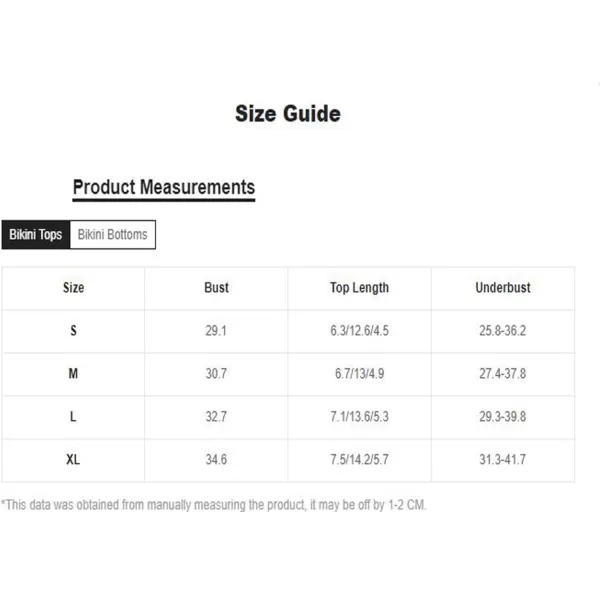Click the 34.6 bust value for XL
The width and height of the screenshot is (600, 600).
[216, 459]
